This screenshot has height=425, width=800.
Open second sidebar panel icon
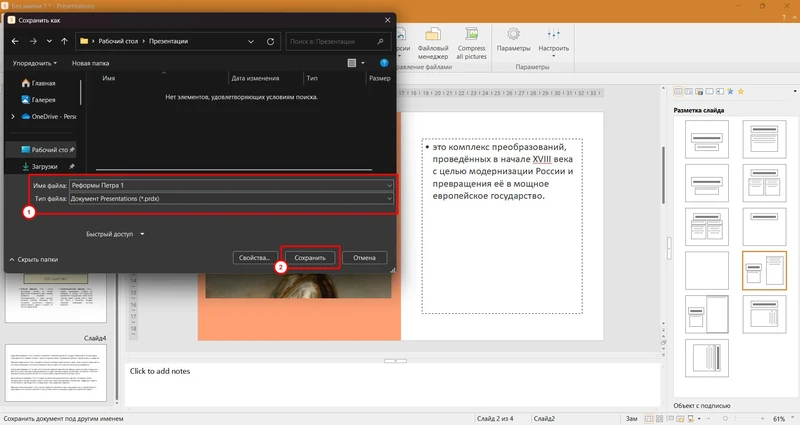pyautogui.click(x=689, y=91)
